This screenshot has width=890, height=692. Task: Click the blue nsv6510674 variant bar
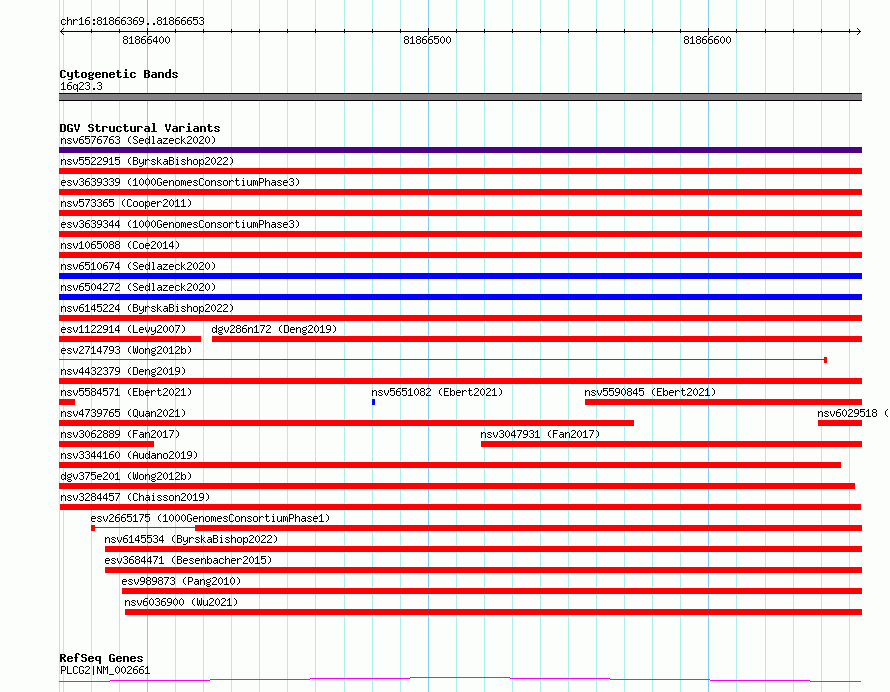460,276
